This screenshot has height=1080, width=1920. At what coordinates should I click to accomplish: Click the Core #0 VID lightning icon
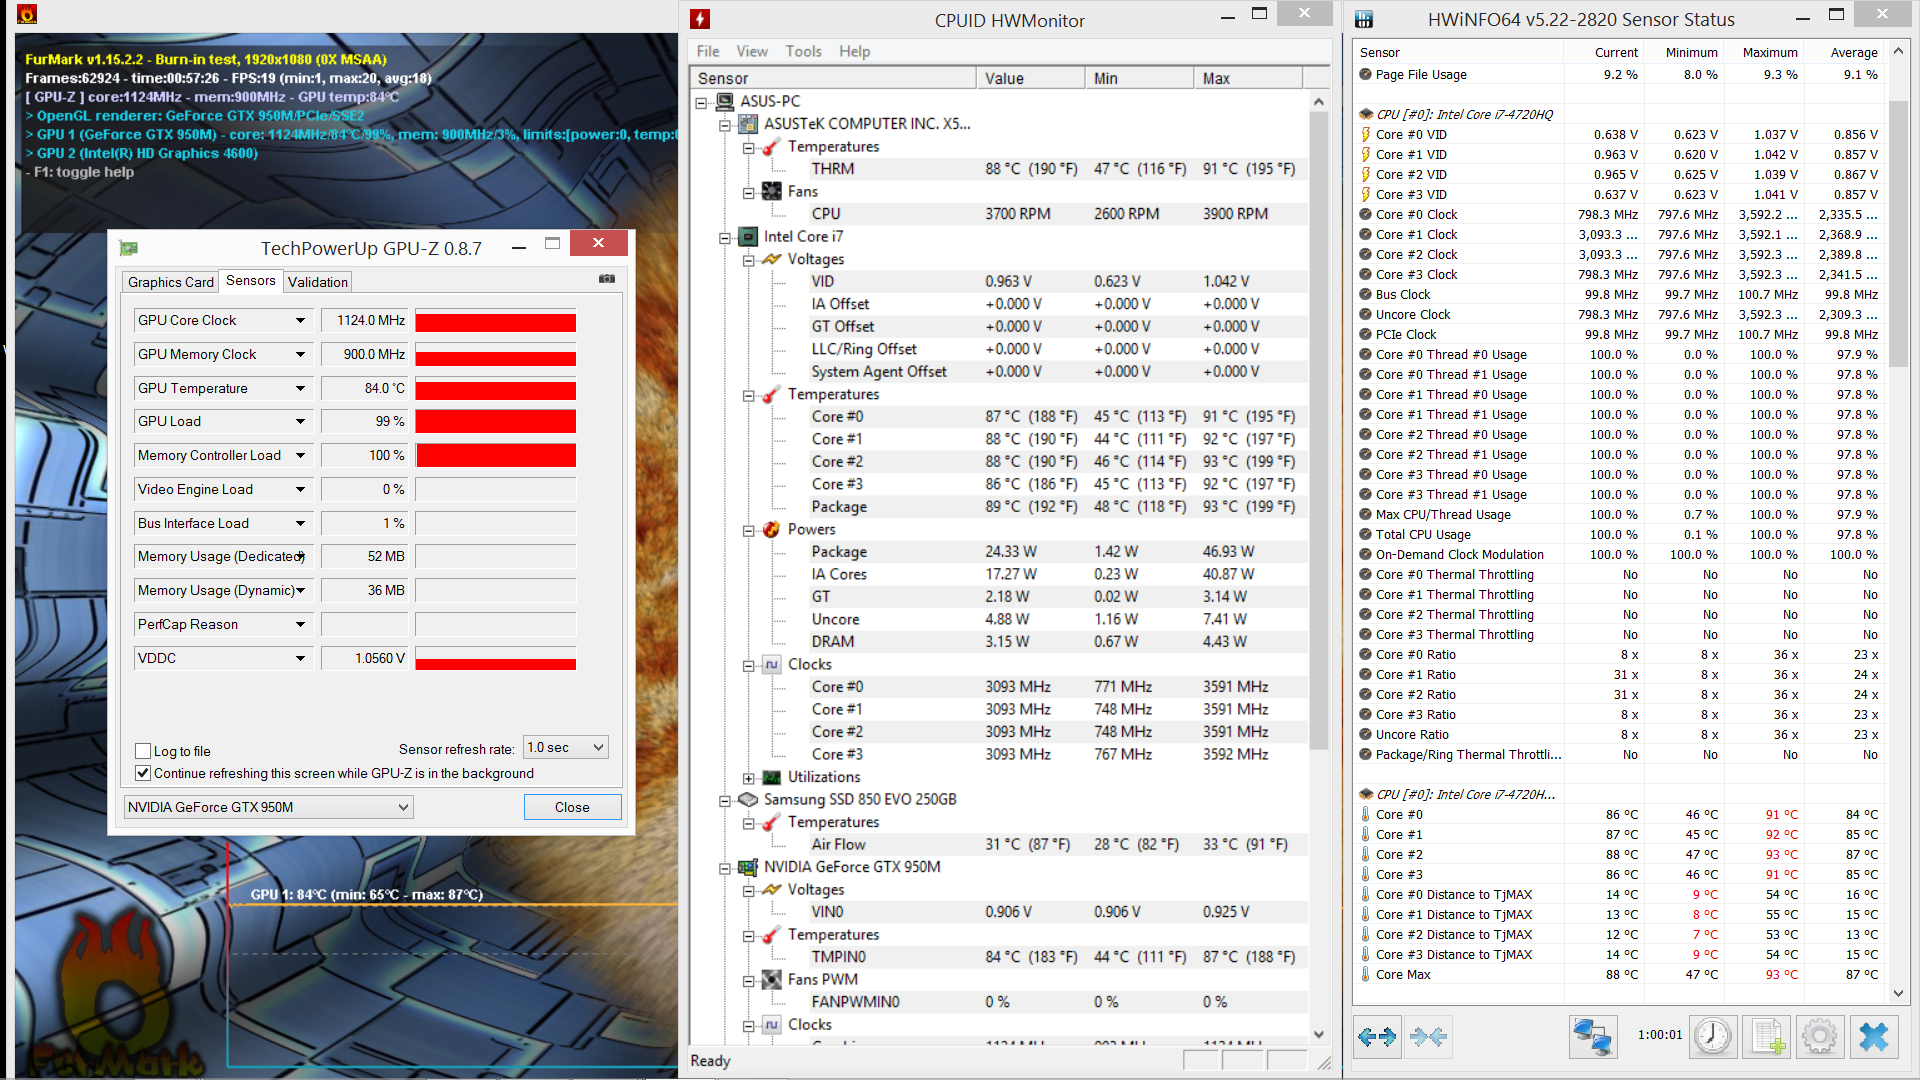(x=1365, y=134)
